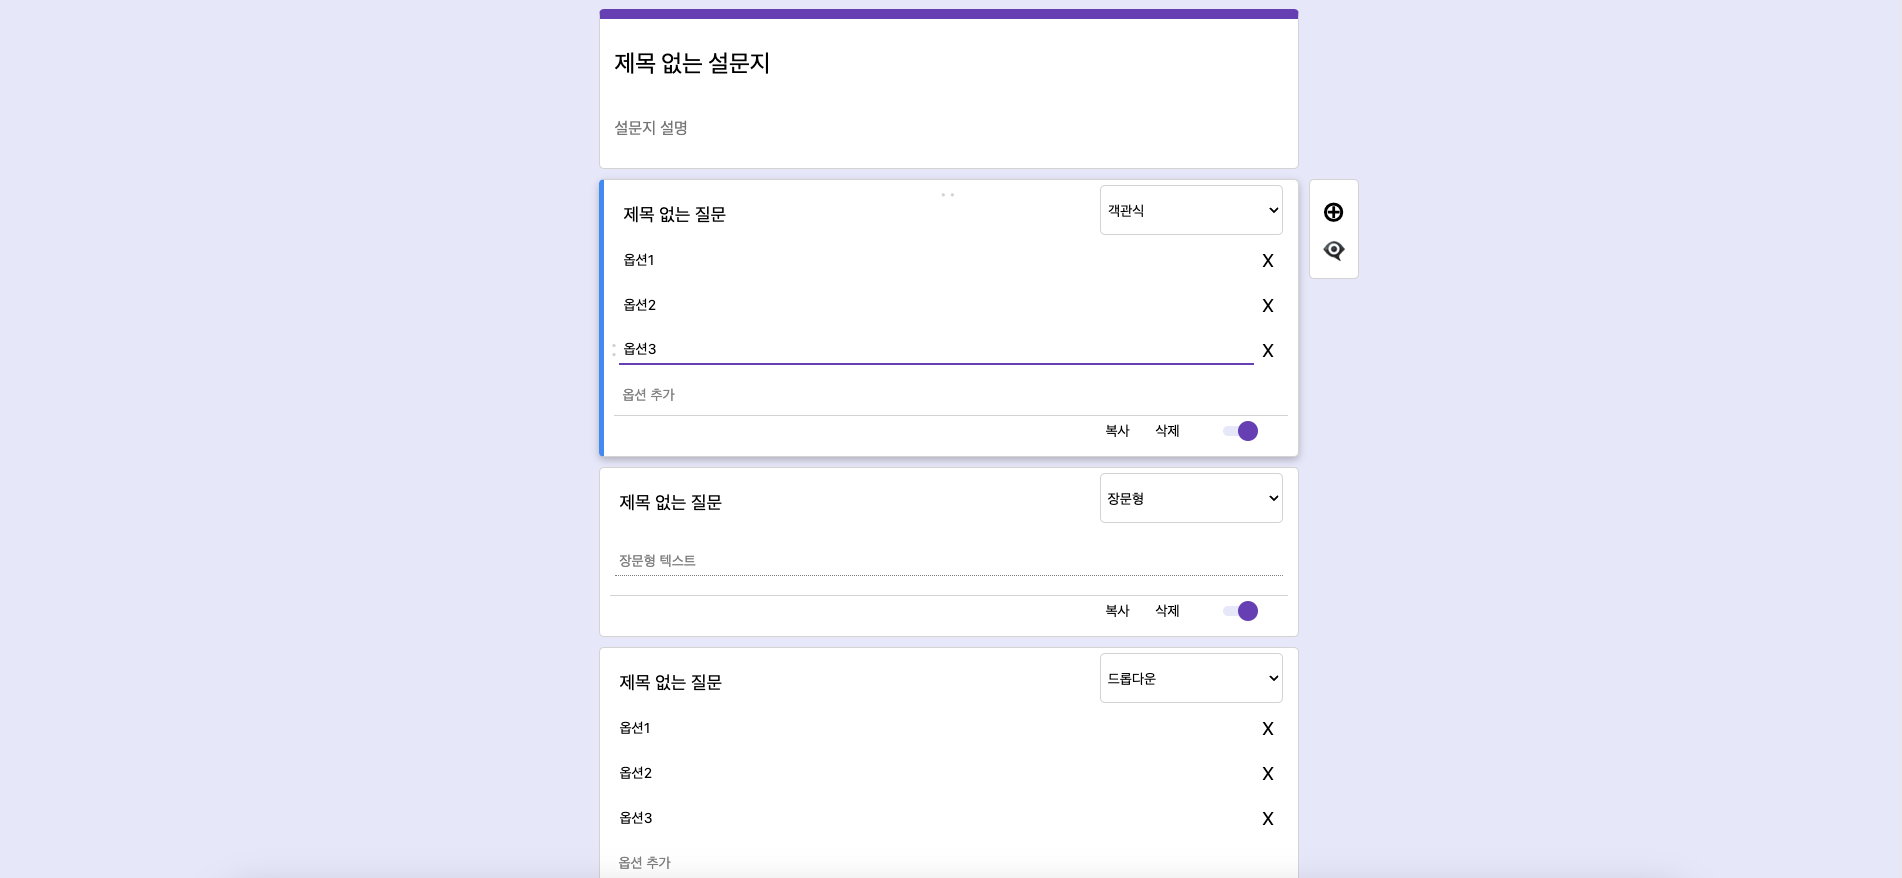Image resolution: width=1902 pixels, height=878 pixels.
Task: Click 옵션 추가 in the 드롭다운 question
Action: (x=644, y=862)
